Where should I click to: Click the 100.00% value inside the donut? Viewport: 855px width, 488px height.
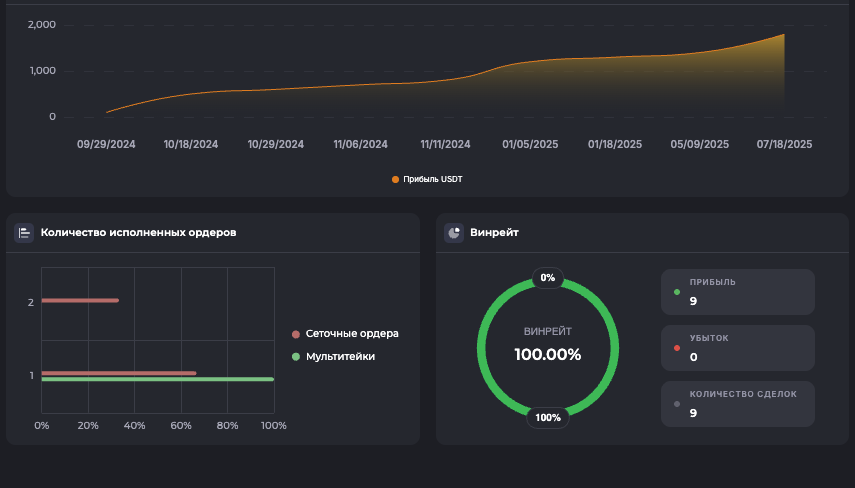[x=547, y=354]
